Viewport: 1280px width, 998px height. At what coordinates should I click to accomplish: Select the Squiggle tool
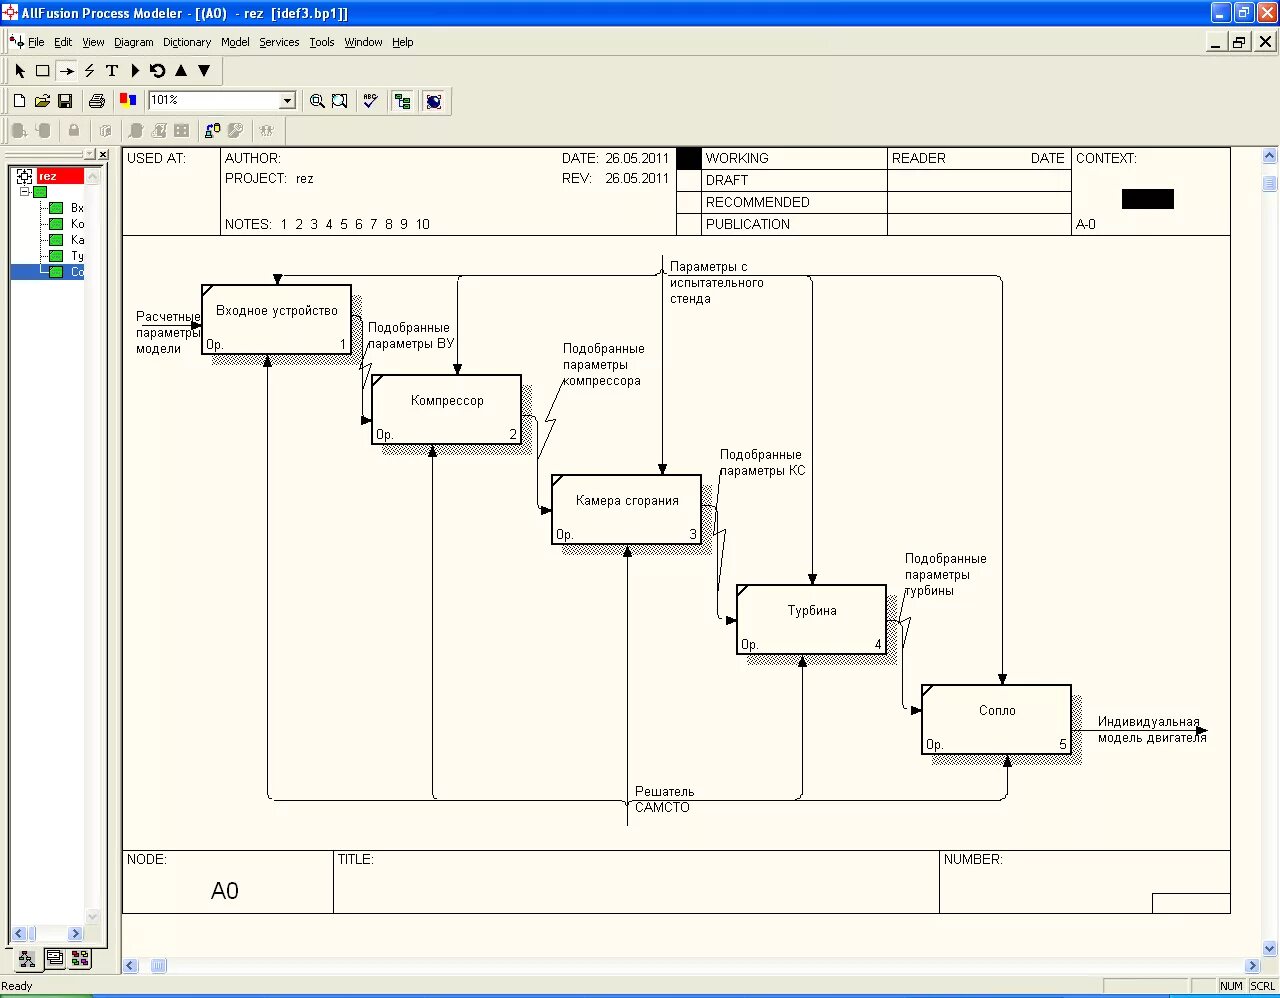(89, 71)
